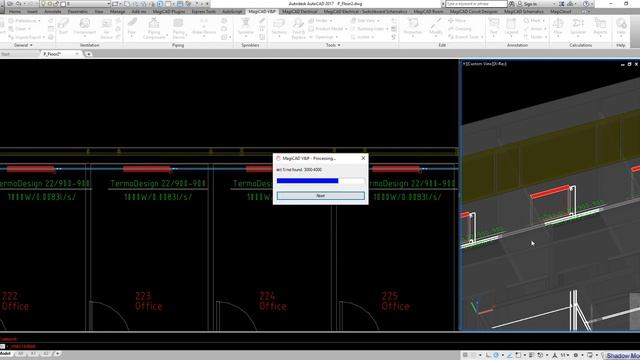Open the Mark annotation dropdown

534,20
